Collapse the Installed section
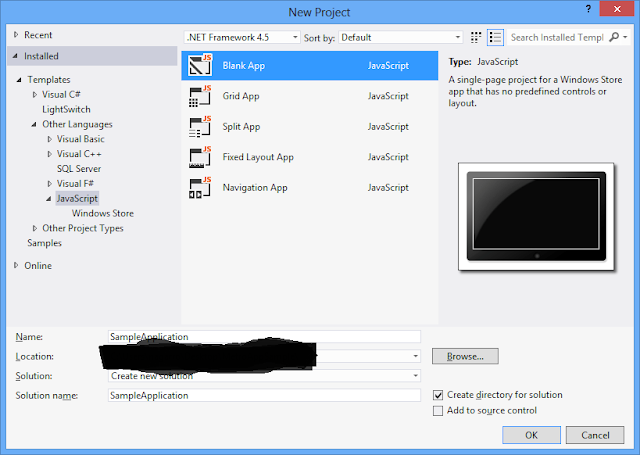The image size is (640, 455). (x=16, y=56)
